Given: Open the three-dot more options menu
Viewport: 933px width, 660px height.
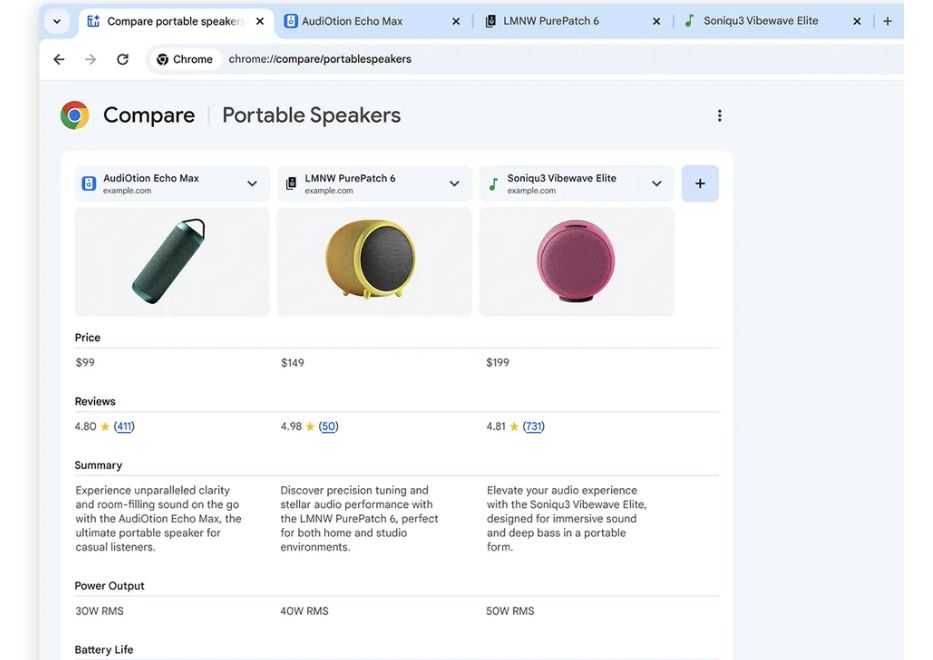Looking at the screenshot, I should 719,116.
